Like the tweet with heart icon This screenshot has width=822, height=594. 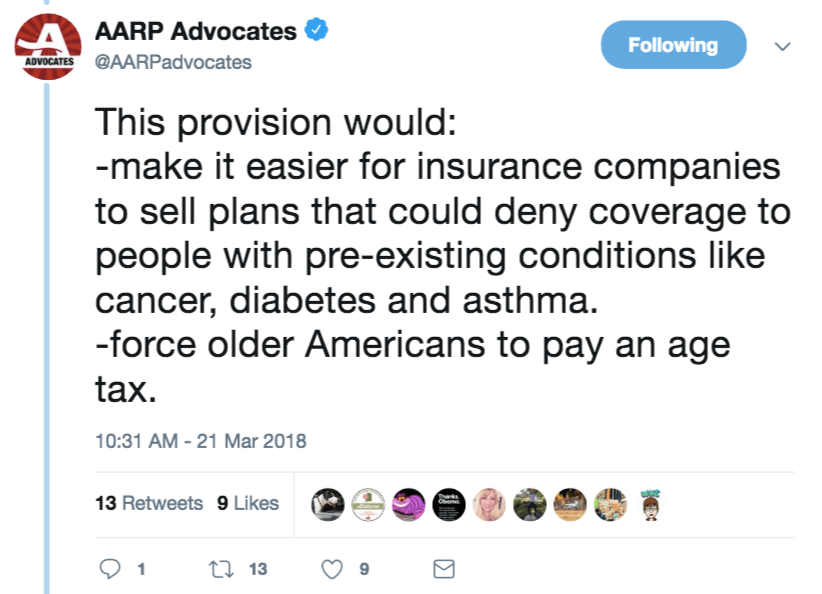pyautogui.click(x=332, y=569)
